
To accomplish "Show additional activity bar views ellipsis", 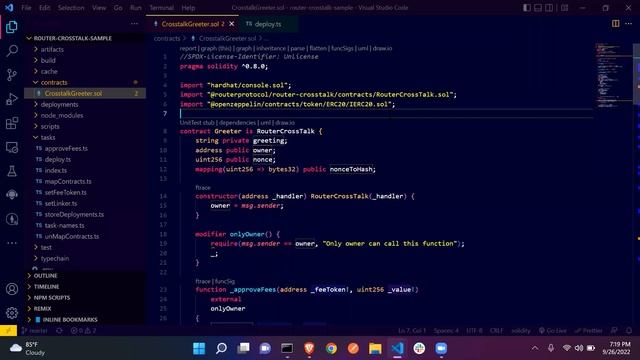I will pyautogui.click(x=12, y=243).
